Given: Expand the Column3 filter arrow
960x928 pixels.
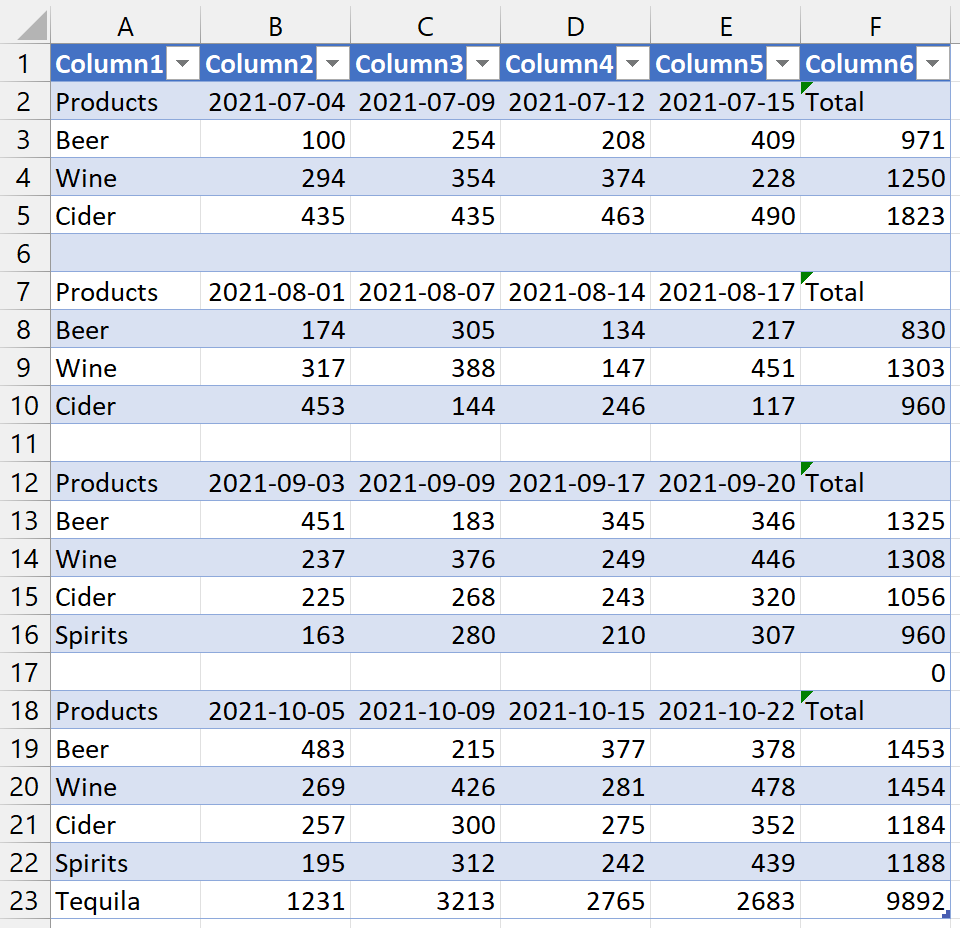Looking at the screenshot, I should (x=482, y=63).
